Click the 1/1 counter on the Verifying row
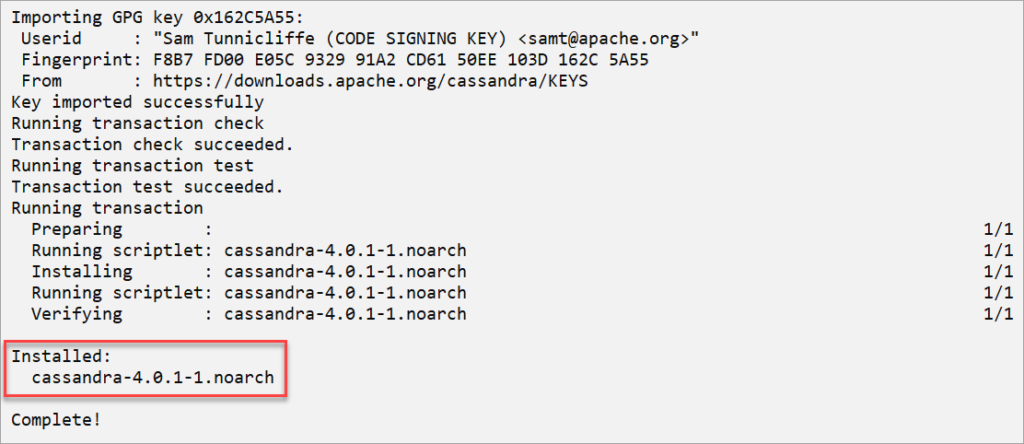The width and height of the screenshot is (1024, 444). (x=998, y=314)
